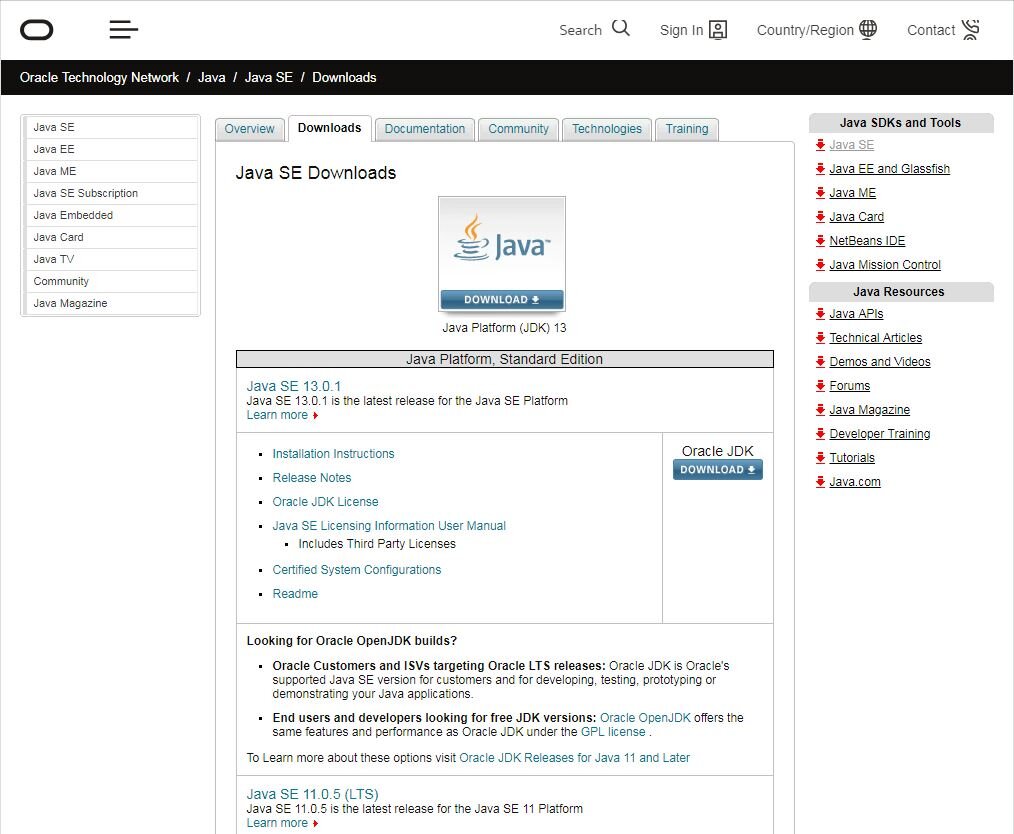Select the Downloads tab
1014x834 pixels.
[x=329, y=128]
